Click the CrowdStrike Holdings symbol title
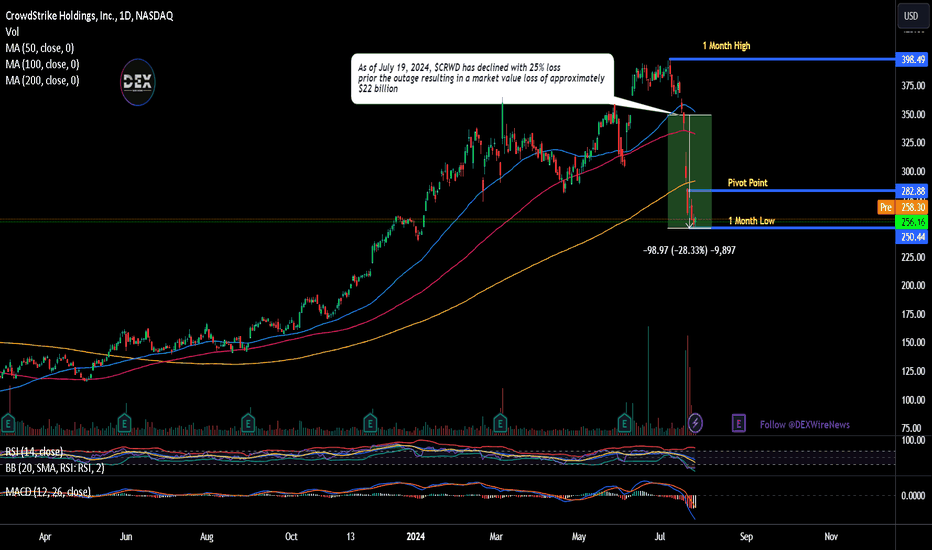The image size is (932, 550). [89, 16]
